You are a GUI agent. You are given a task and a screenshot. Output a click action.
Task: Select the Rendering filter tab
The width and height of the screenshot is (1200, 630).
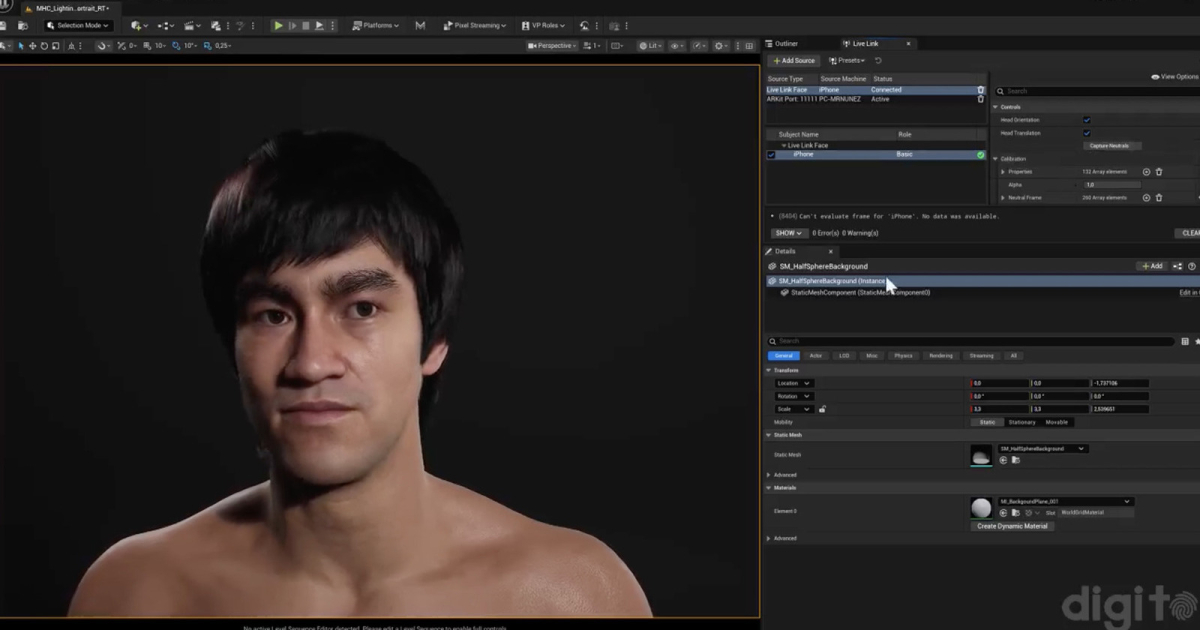(941, 356)
